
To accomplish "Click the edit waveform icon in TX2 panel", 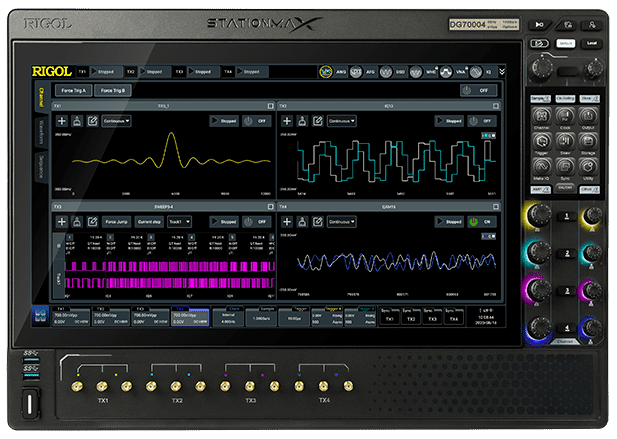I will click(x=317, y=121).
